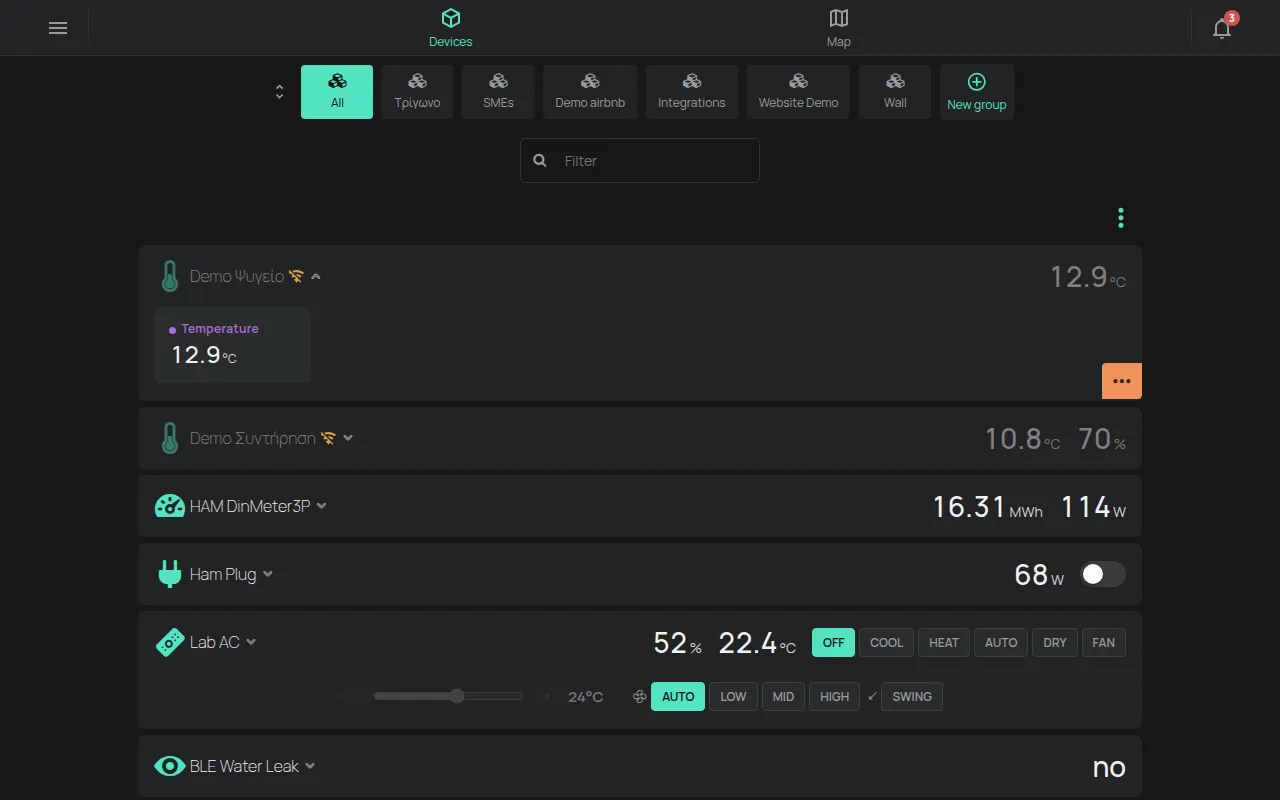Image resolution: width=1280 pixels, height=800 pixels.
Task: Click the Filter search field
Action: (640, 160)
